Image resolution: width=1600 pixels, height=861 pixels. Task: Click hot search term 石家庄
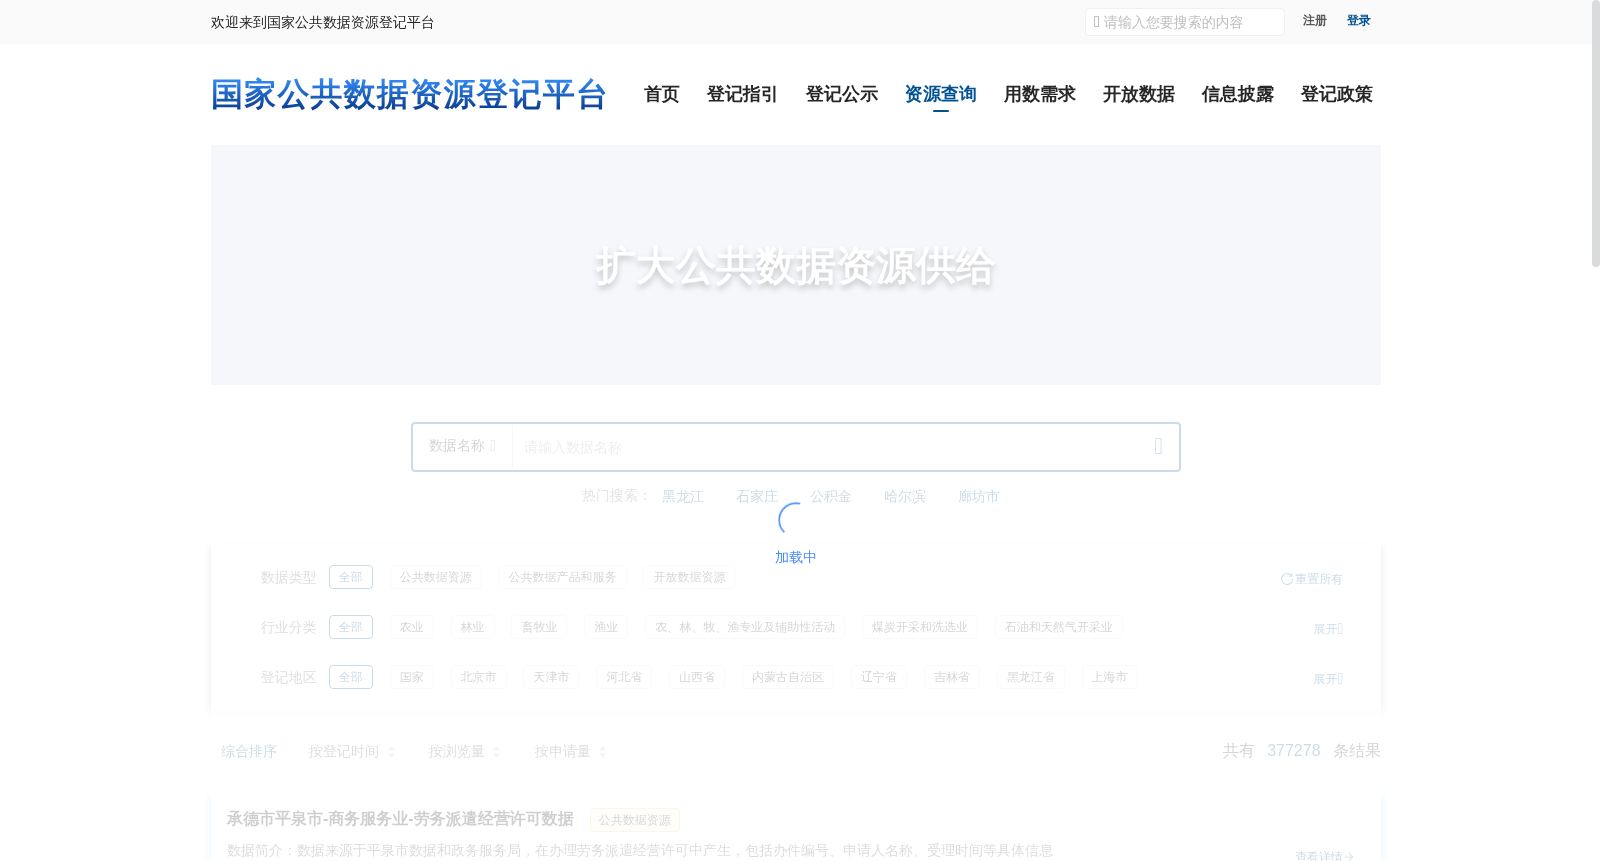tap(757, 496)
